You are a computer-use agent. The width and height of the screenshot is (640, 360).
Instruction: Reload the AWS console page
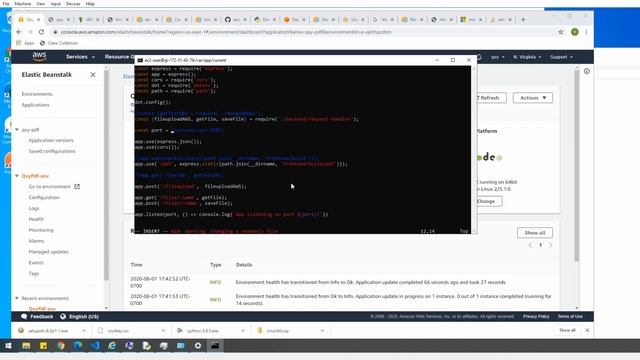click(x=41, y=32)
